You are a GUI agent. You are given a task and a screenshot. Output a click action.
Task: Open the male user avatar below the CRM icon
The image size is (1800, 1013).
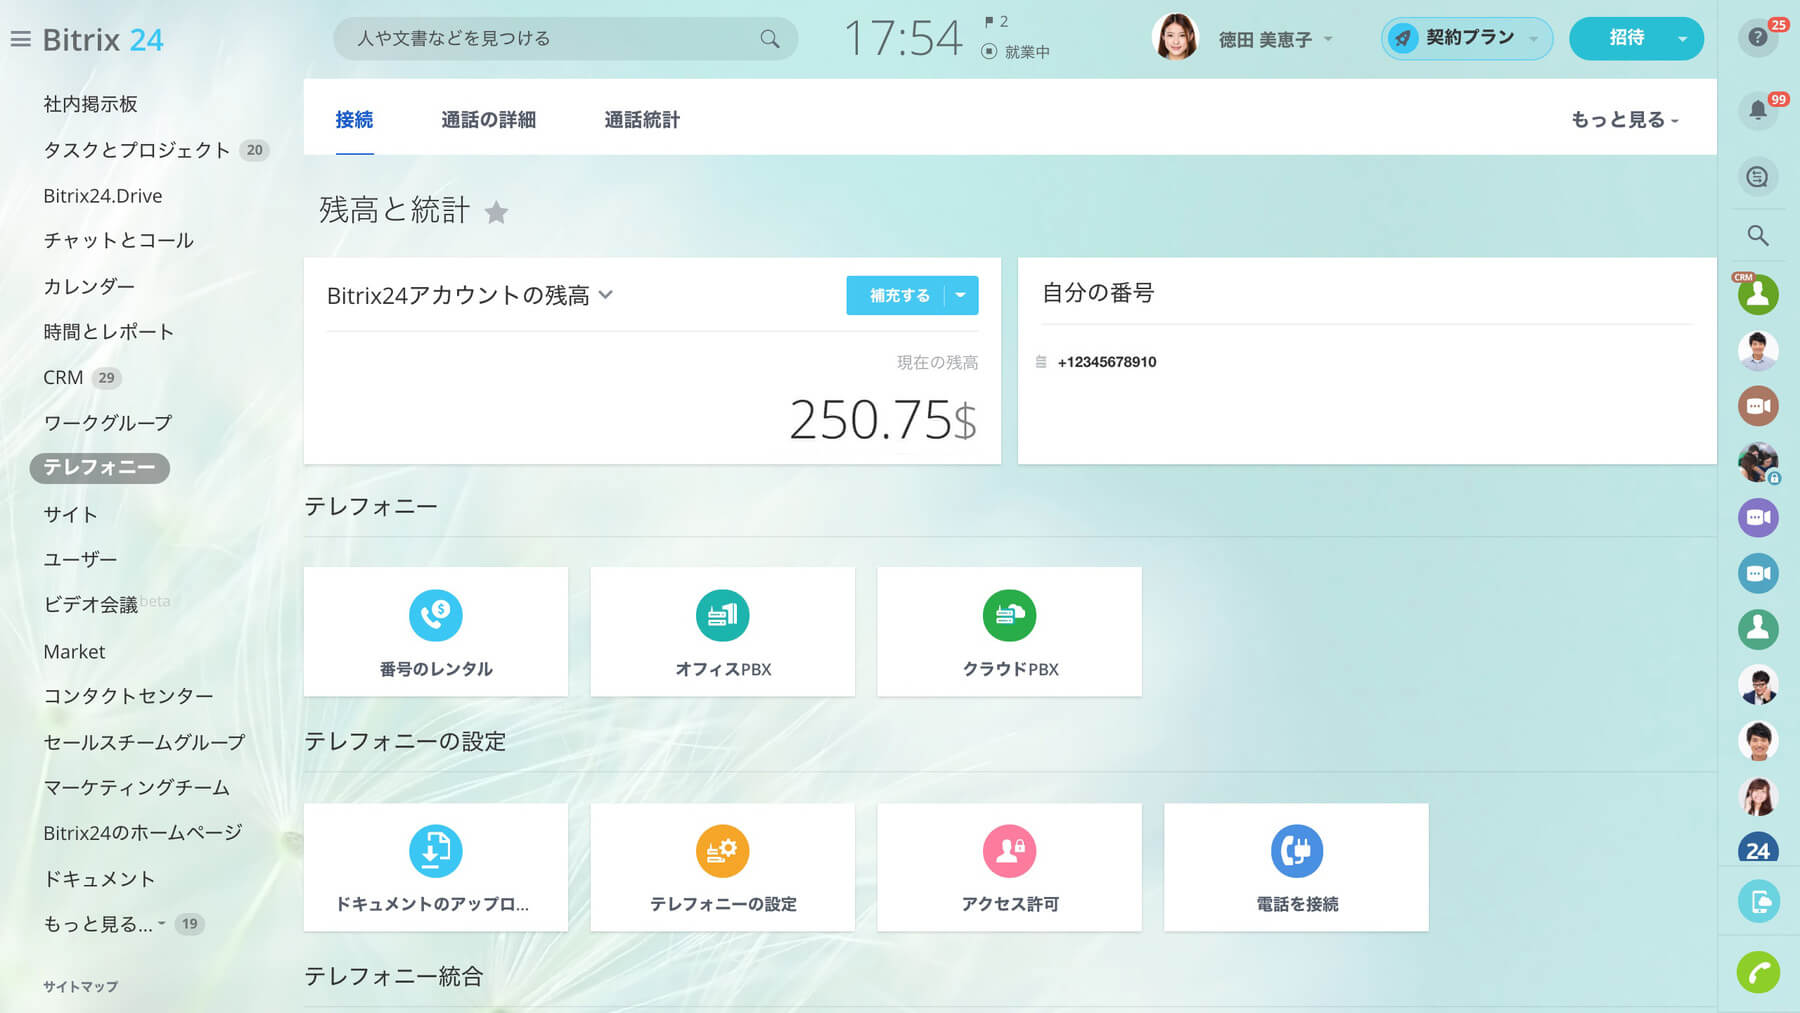(x=1758, y=351)
